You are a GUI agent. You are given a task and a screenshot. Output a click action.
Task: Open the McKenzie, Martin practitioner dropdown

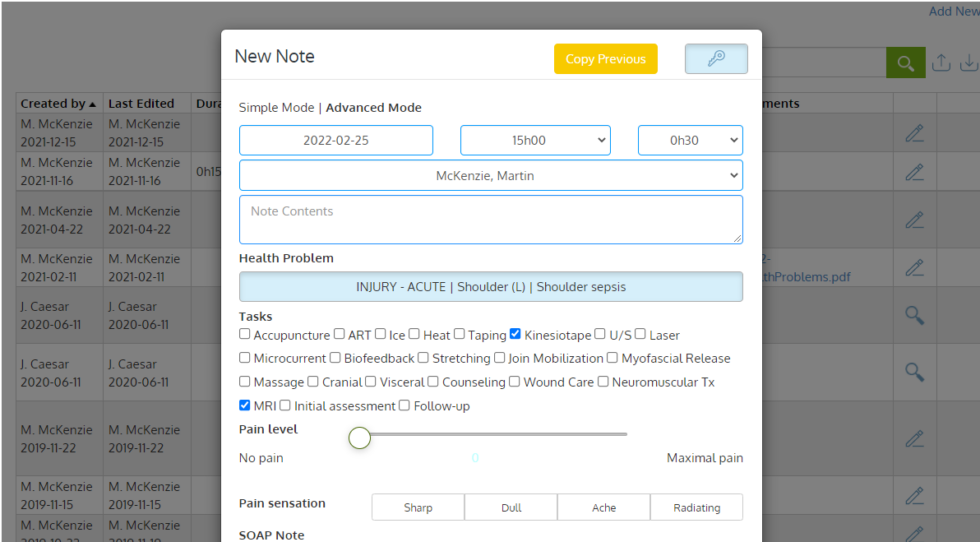(x=491, y=176)
